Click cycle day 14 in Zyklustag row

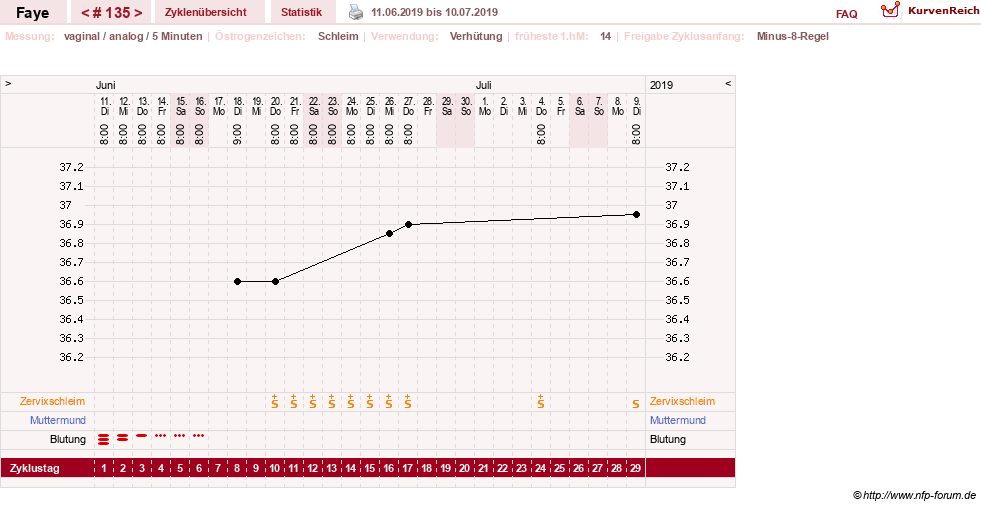click(350, 468)
